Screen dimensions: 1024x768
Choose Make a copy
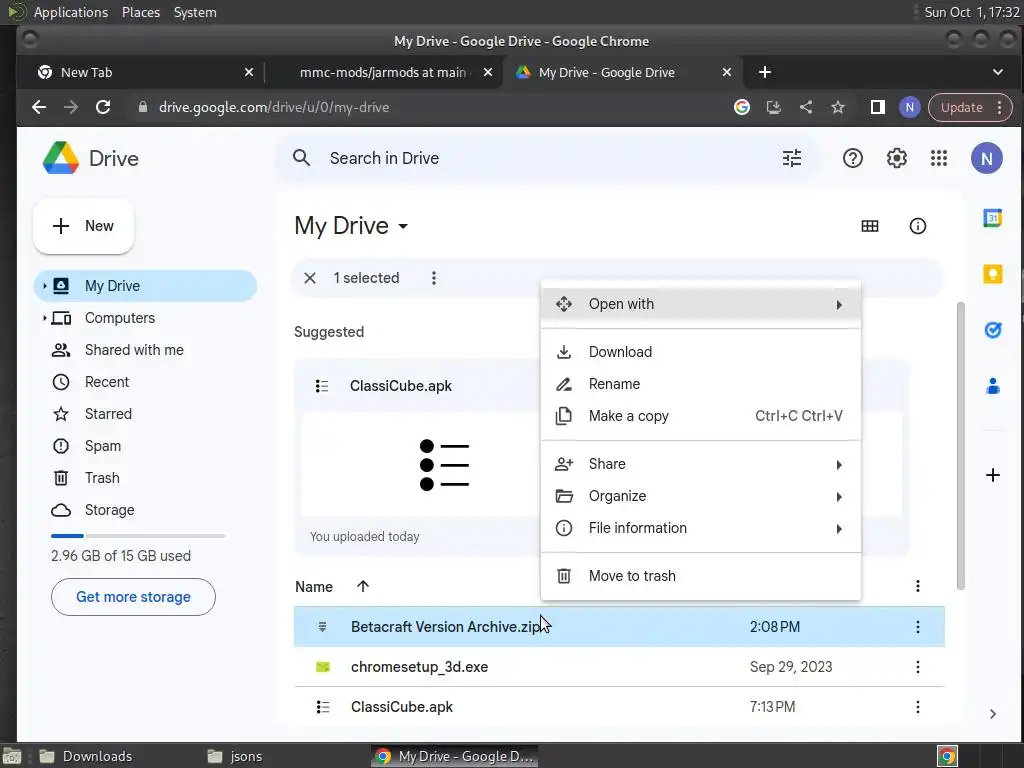point(701,416)
